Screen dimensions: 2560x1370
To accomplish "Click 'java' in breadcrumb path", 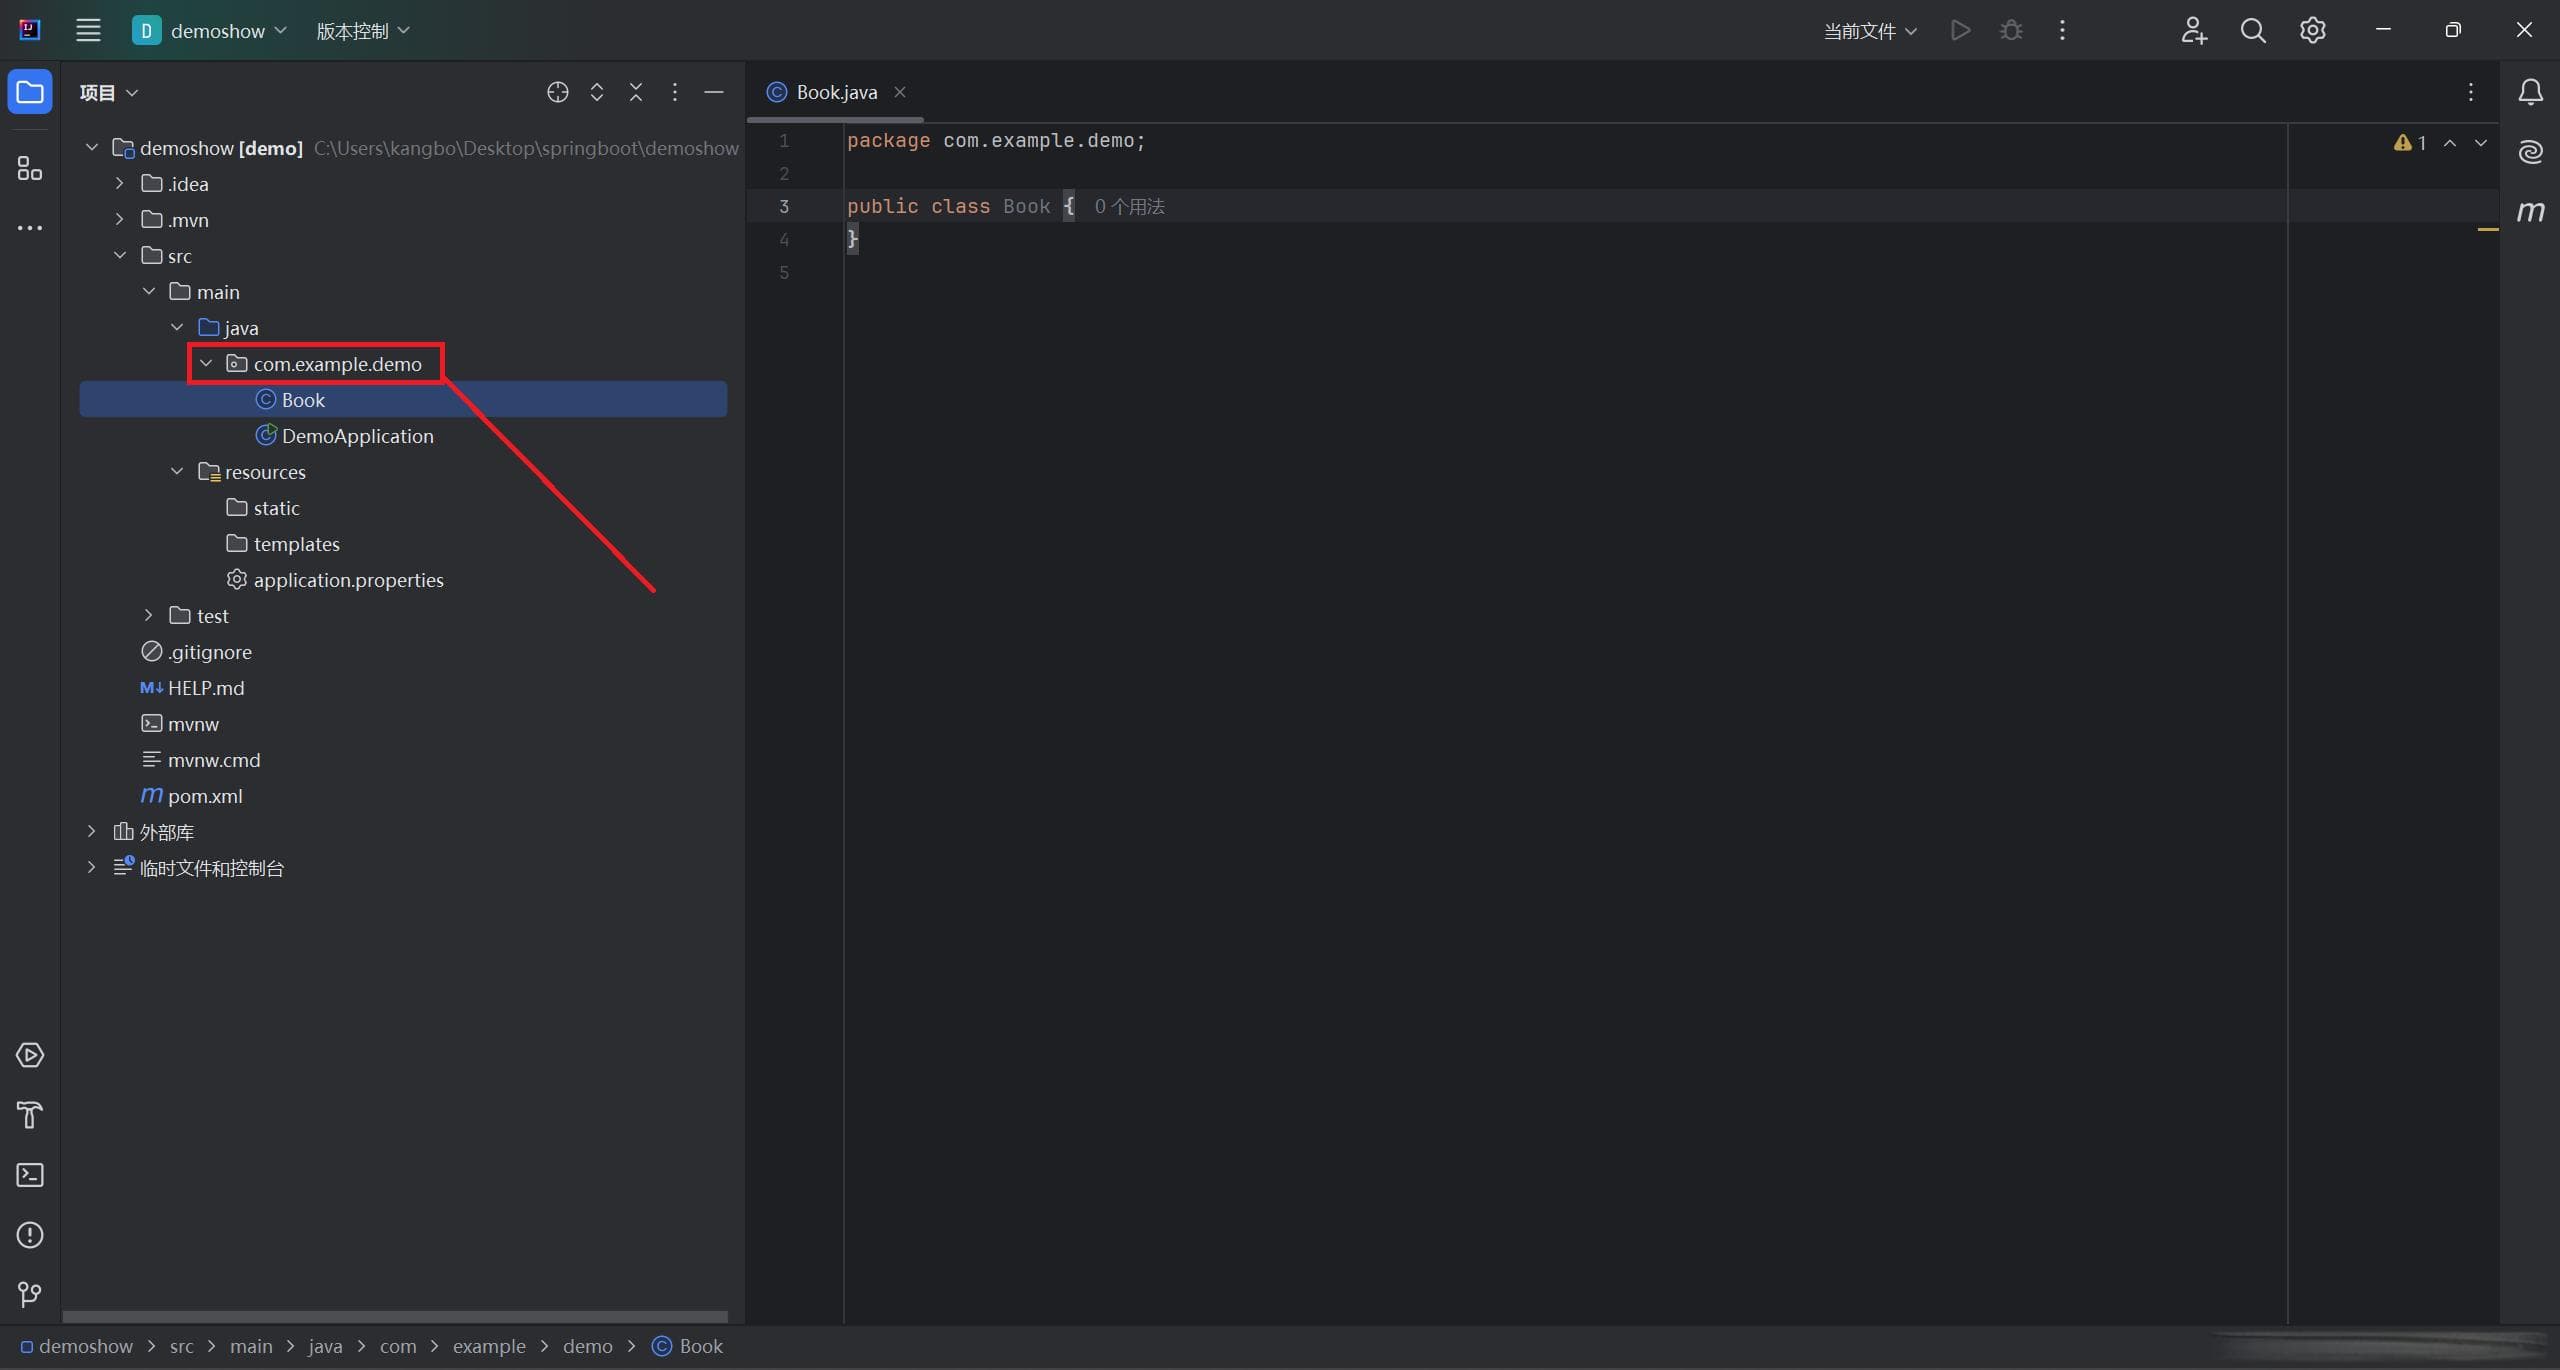I will click(x=325, y=1346).
